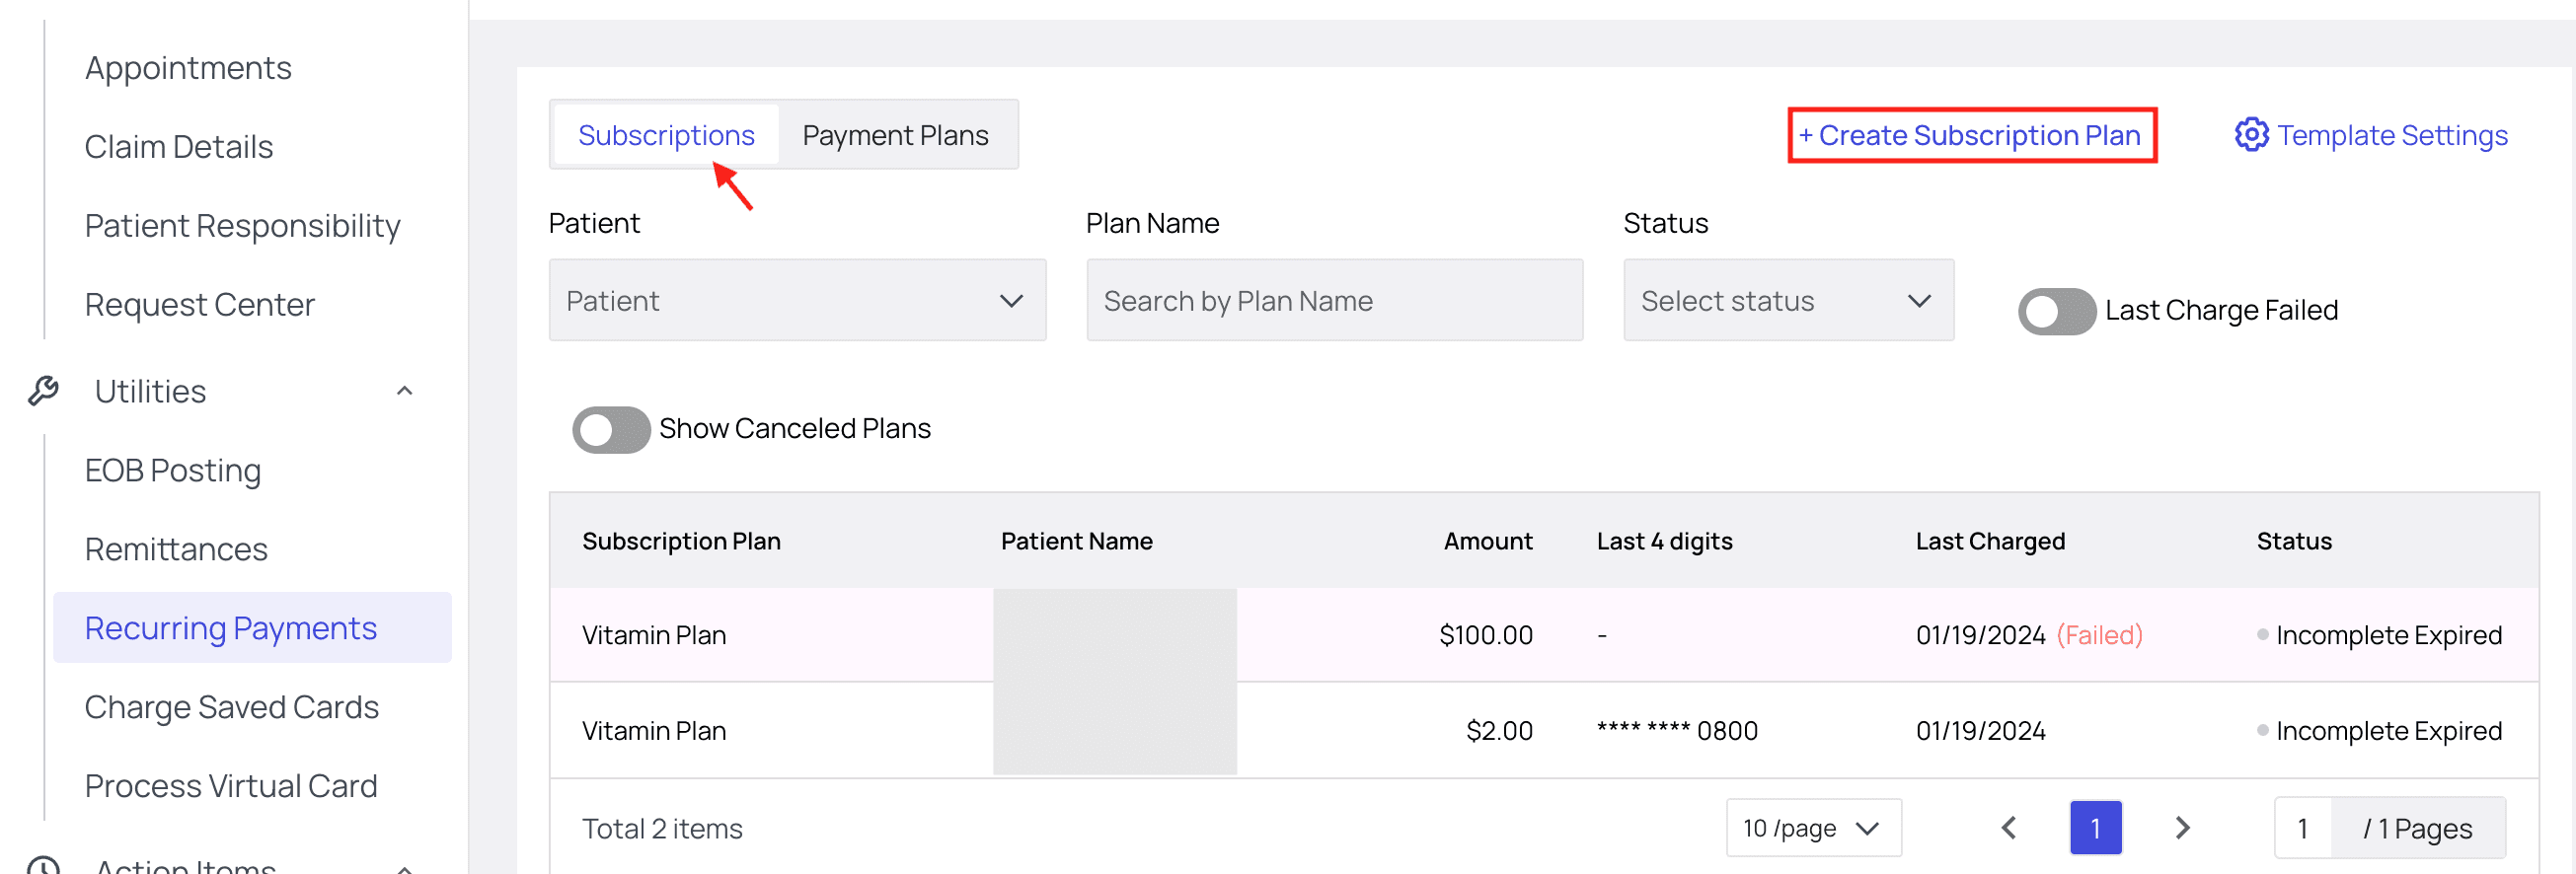Collapse the Action Items section chevron
This screenshot has width=2576, height=874.
pos(405,868)
